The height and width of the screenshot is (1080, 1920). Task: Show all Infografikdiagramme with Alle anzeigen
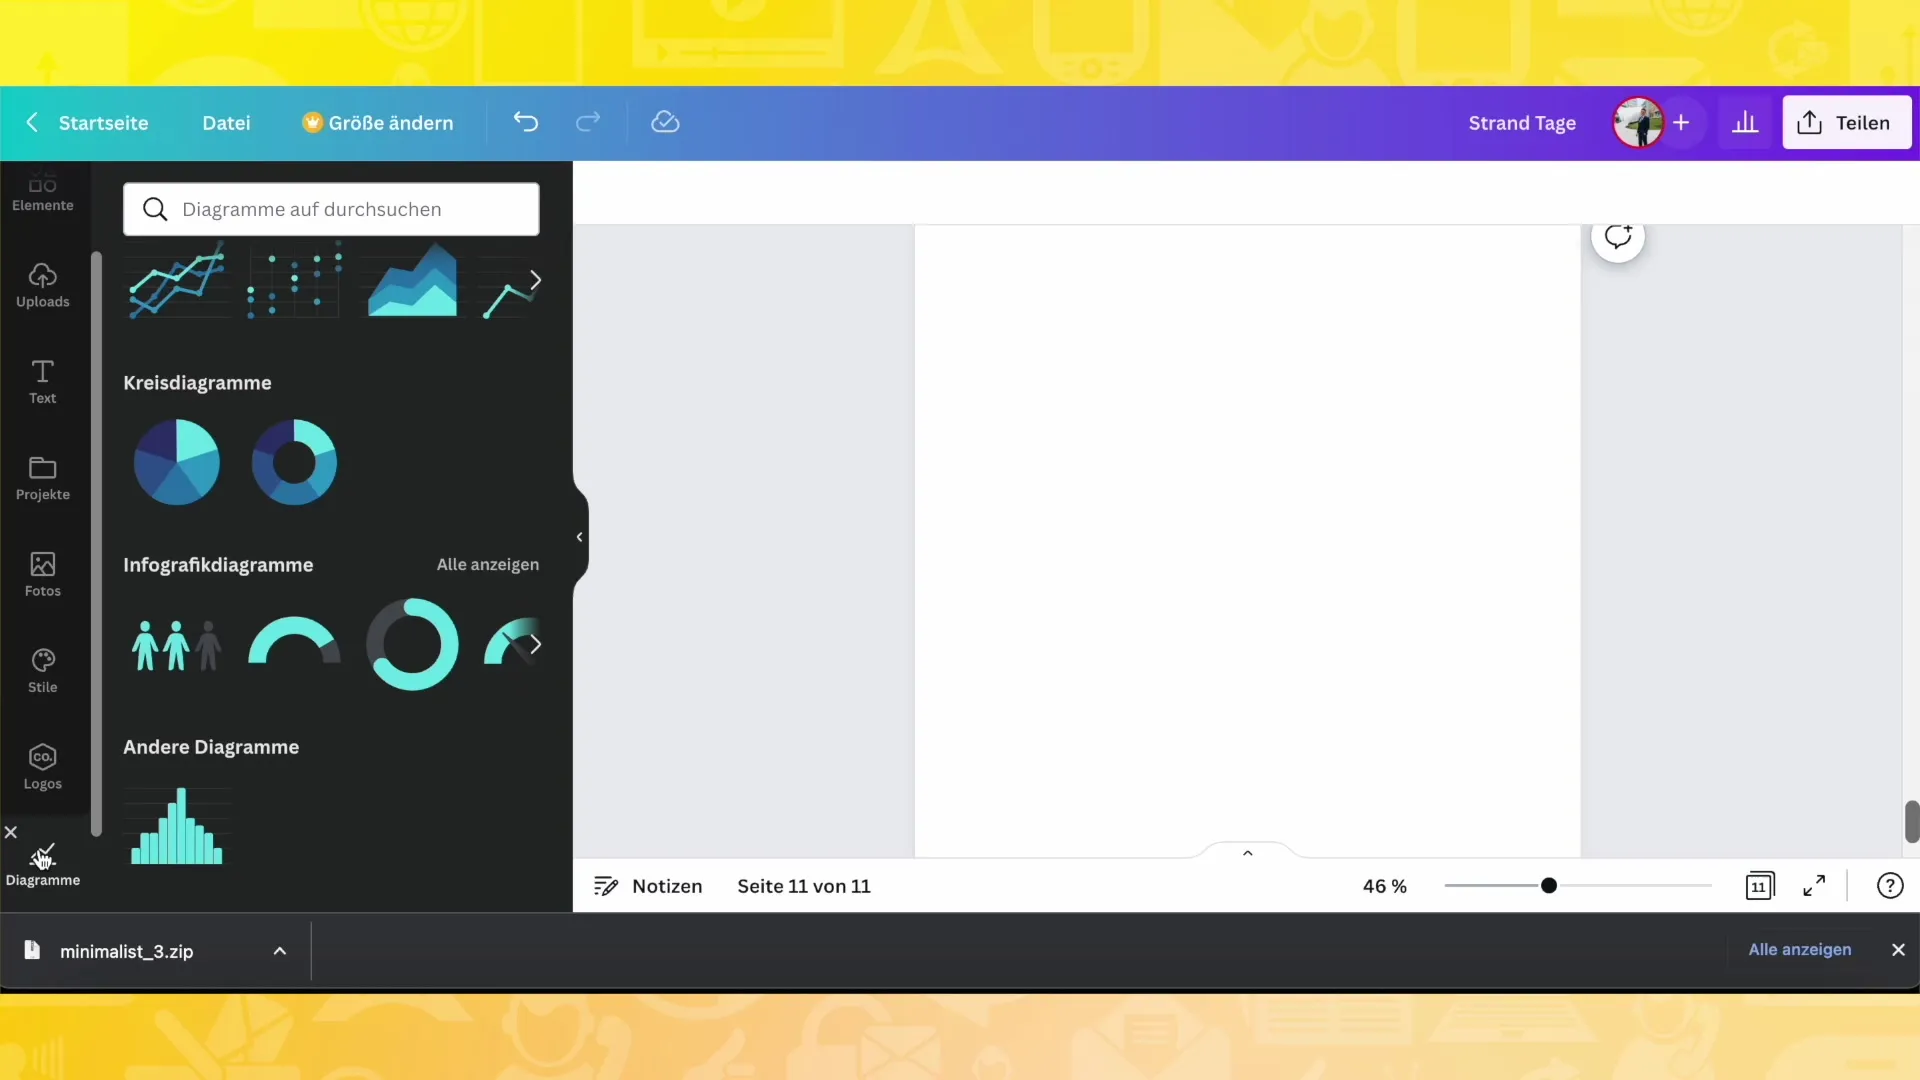488,564
